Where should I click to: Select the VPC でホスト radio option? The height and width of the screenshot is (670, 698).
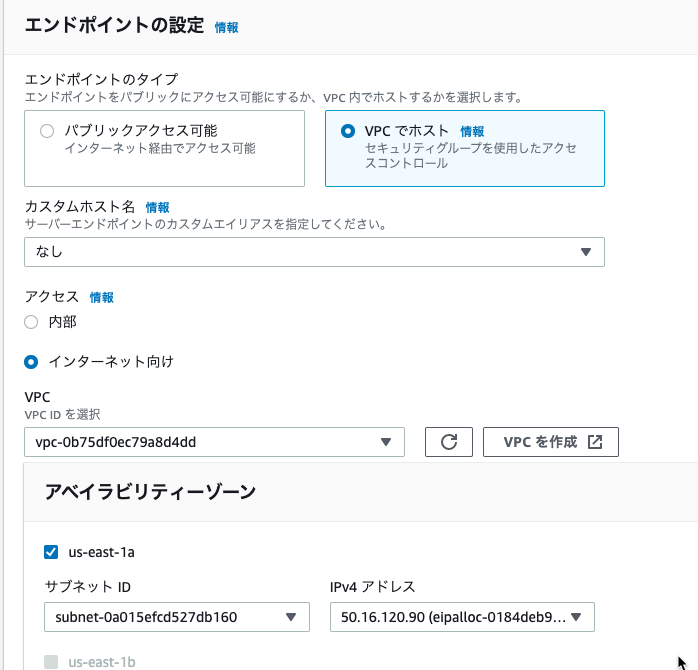(x=348, y=131)
